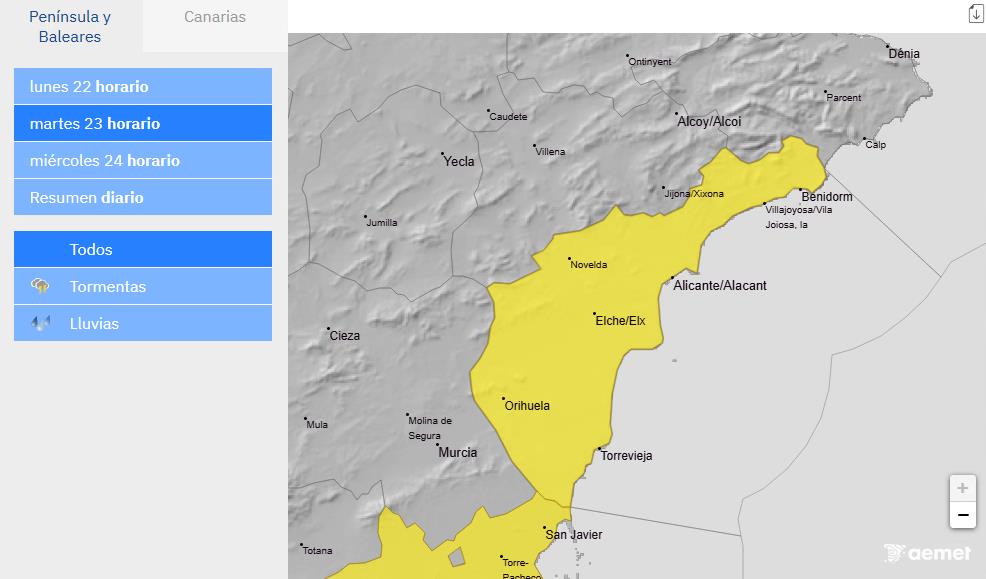
Task: Click the grey Yecla region on map
Action: (x=400, y=200)
